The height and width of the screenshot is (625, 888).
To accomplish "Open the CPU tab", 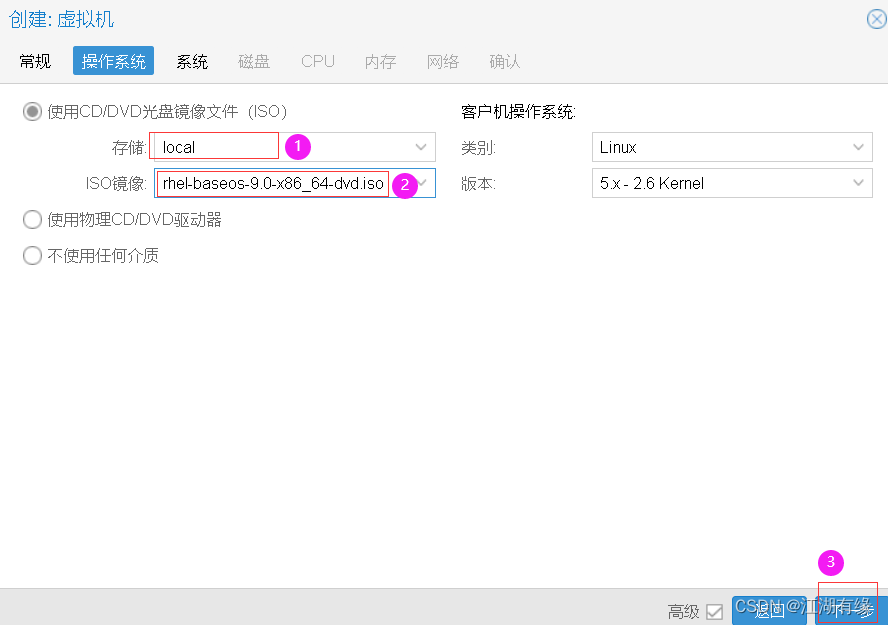I will pyautogui.click(x=317, y=61).
